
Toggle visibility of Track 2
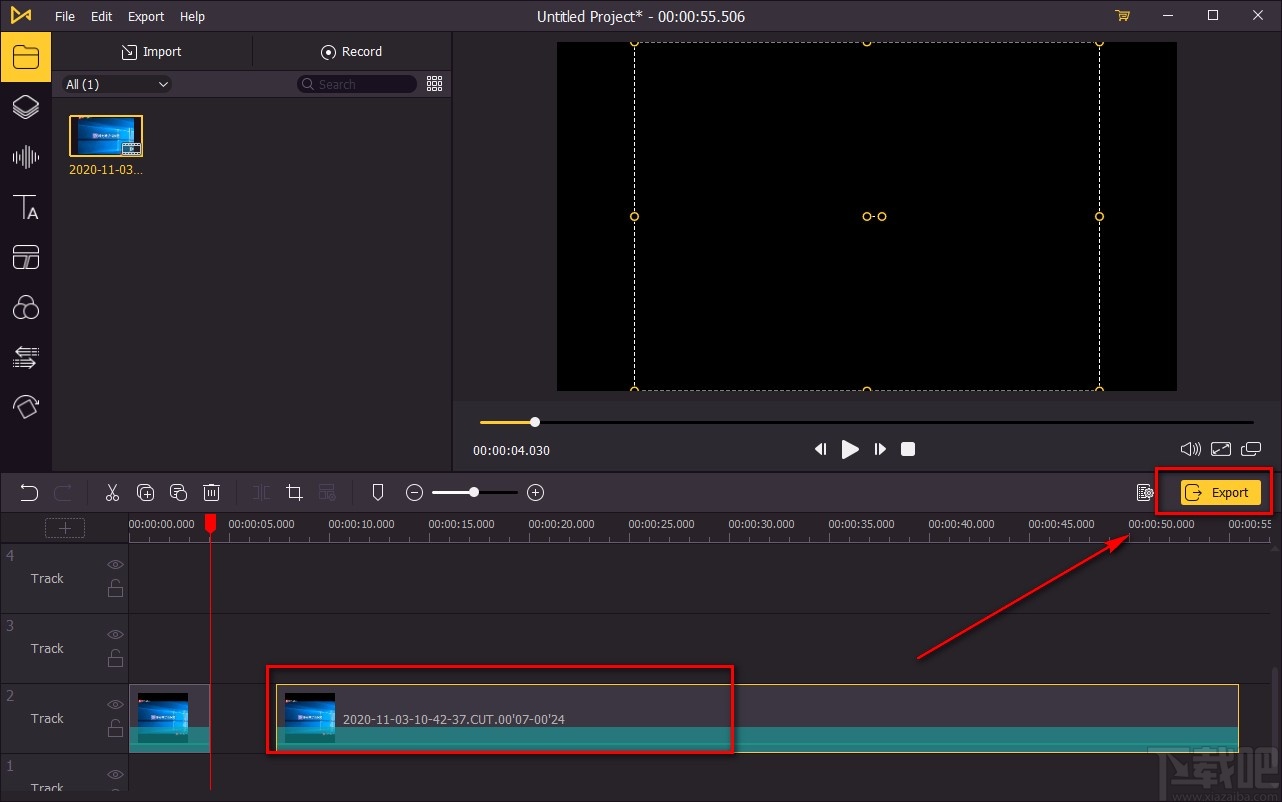click(x=115, y=705)
